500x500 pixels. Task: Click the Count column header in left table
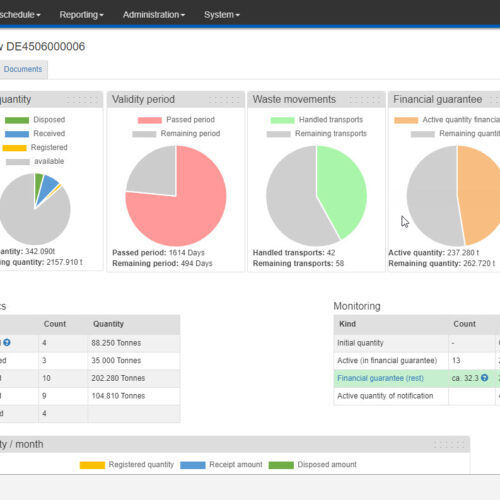(55, 324)
